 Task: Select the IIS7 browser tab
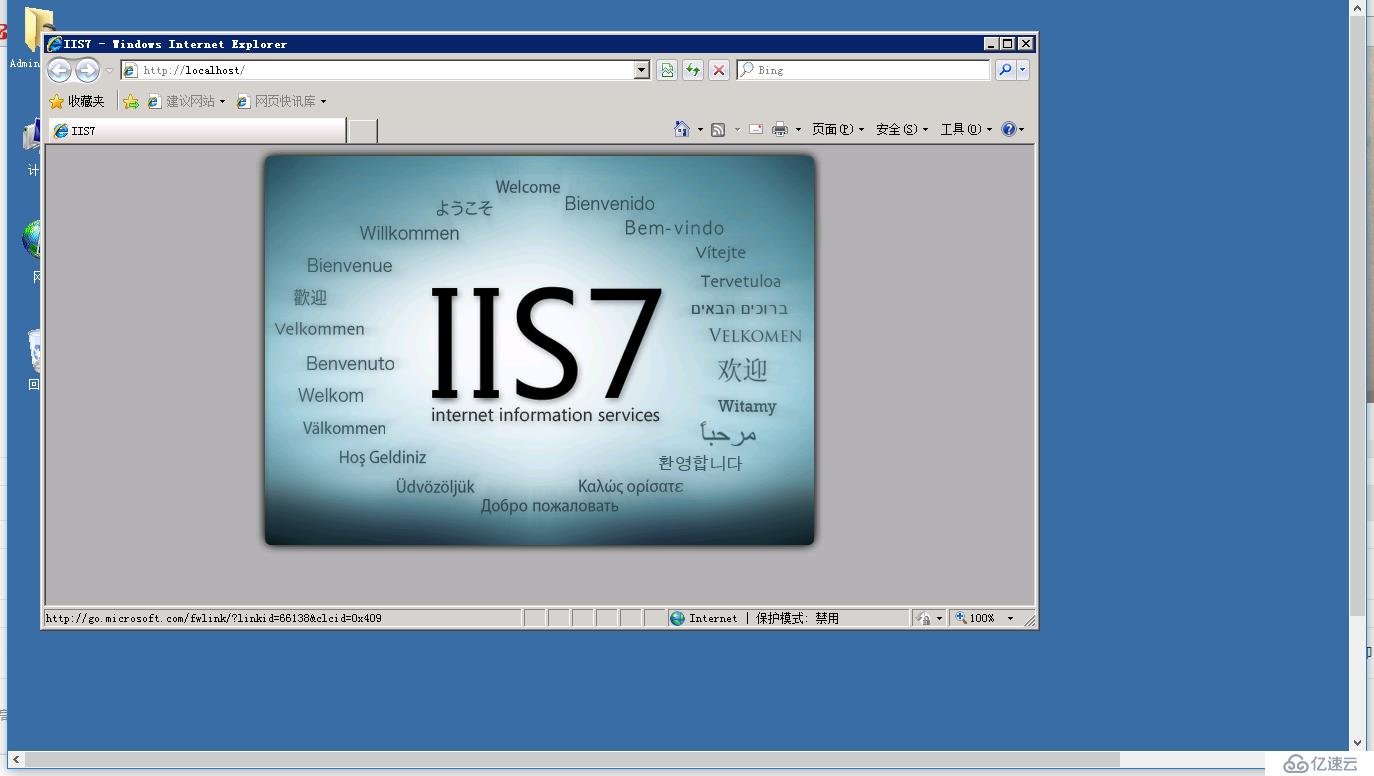[197, 131]
